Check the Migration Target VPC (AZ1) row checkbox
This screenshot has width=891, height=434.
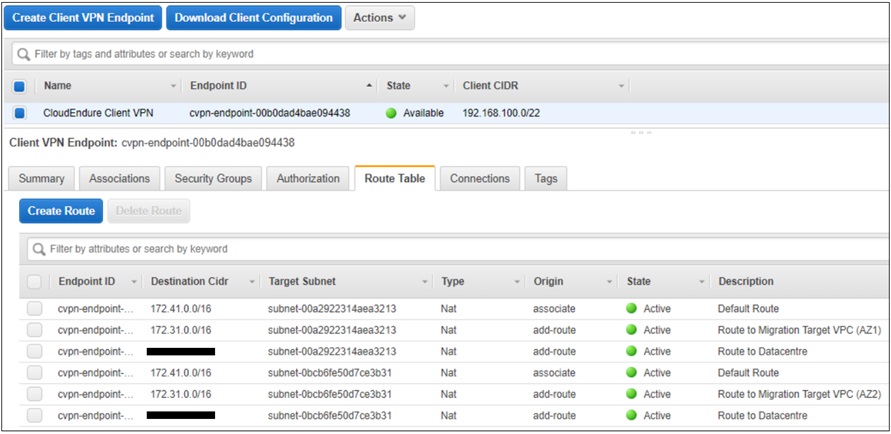tap(35, 330)
